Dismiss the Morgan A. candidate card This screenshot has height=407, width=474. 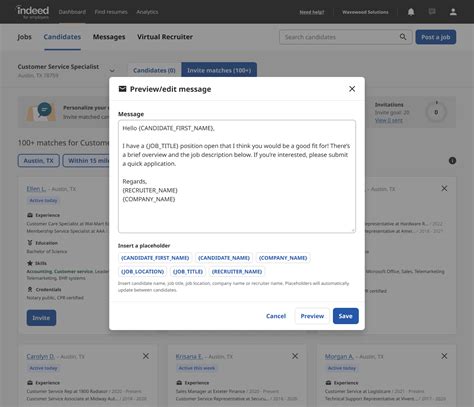click(444, 356)
